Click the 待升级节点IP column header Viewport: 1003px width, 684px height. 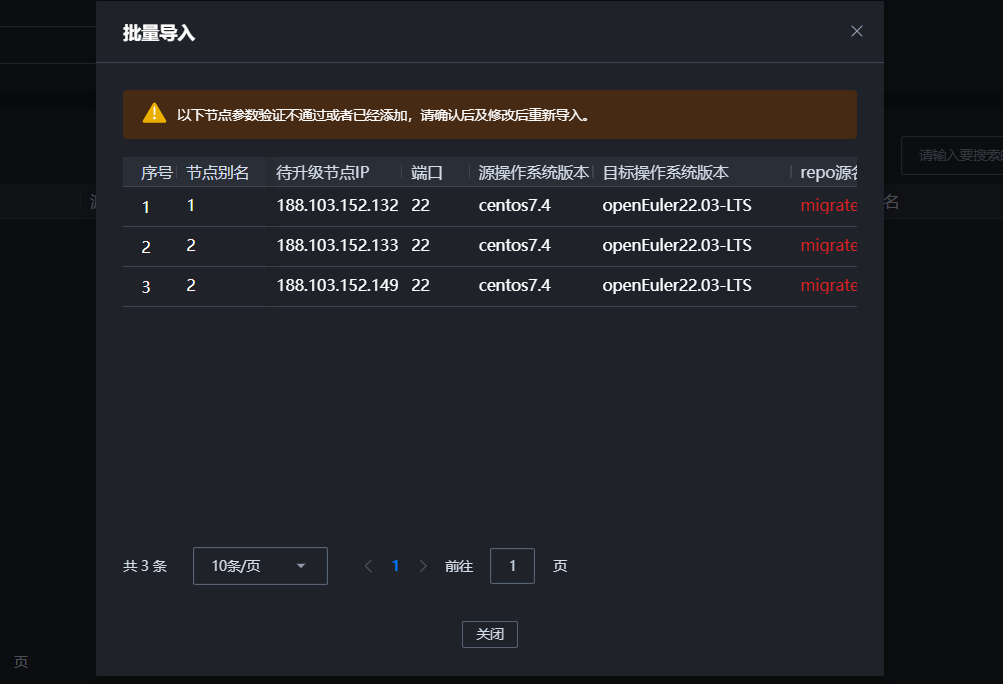tap(322, 172)
